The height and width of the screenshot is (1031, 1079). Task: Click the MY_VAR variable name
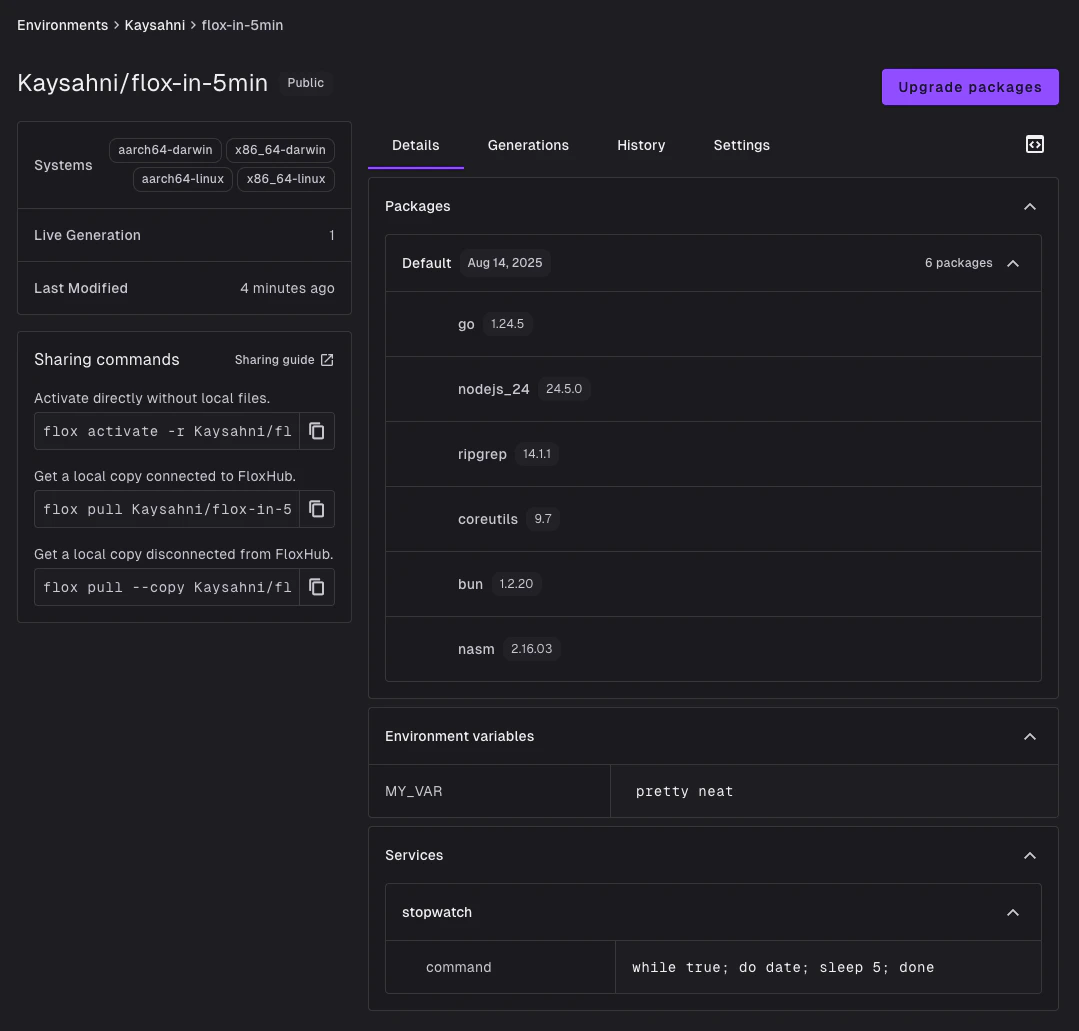click(414, 791)
